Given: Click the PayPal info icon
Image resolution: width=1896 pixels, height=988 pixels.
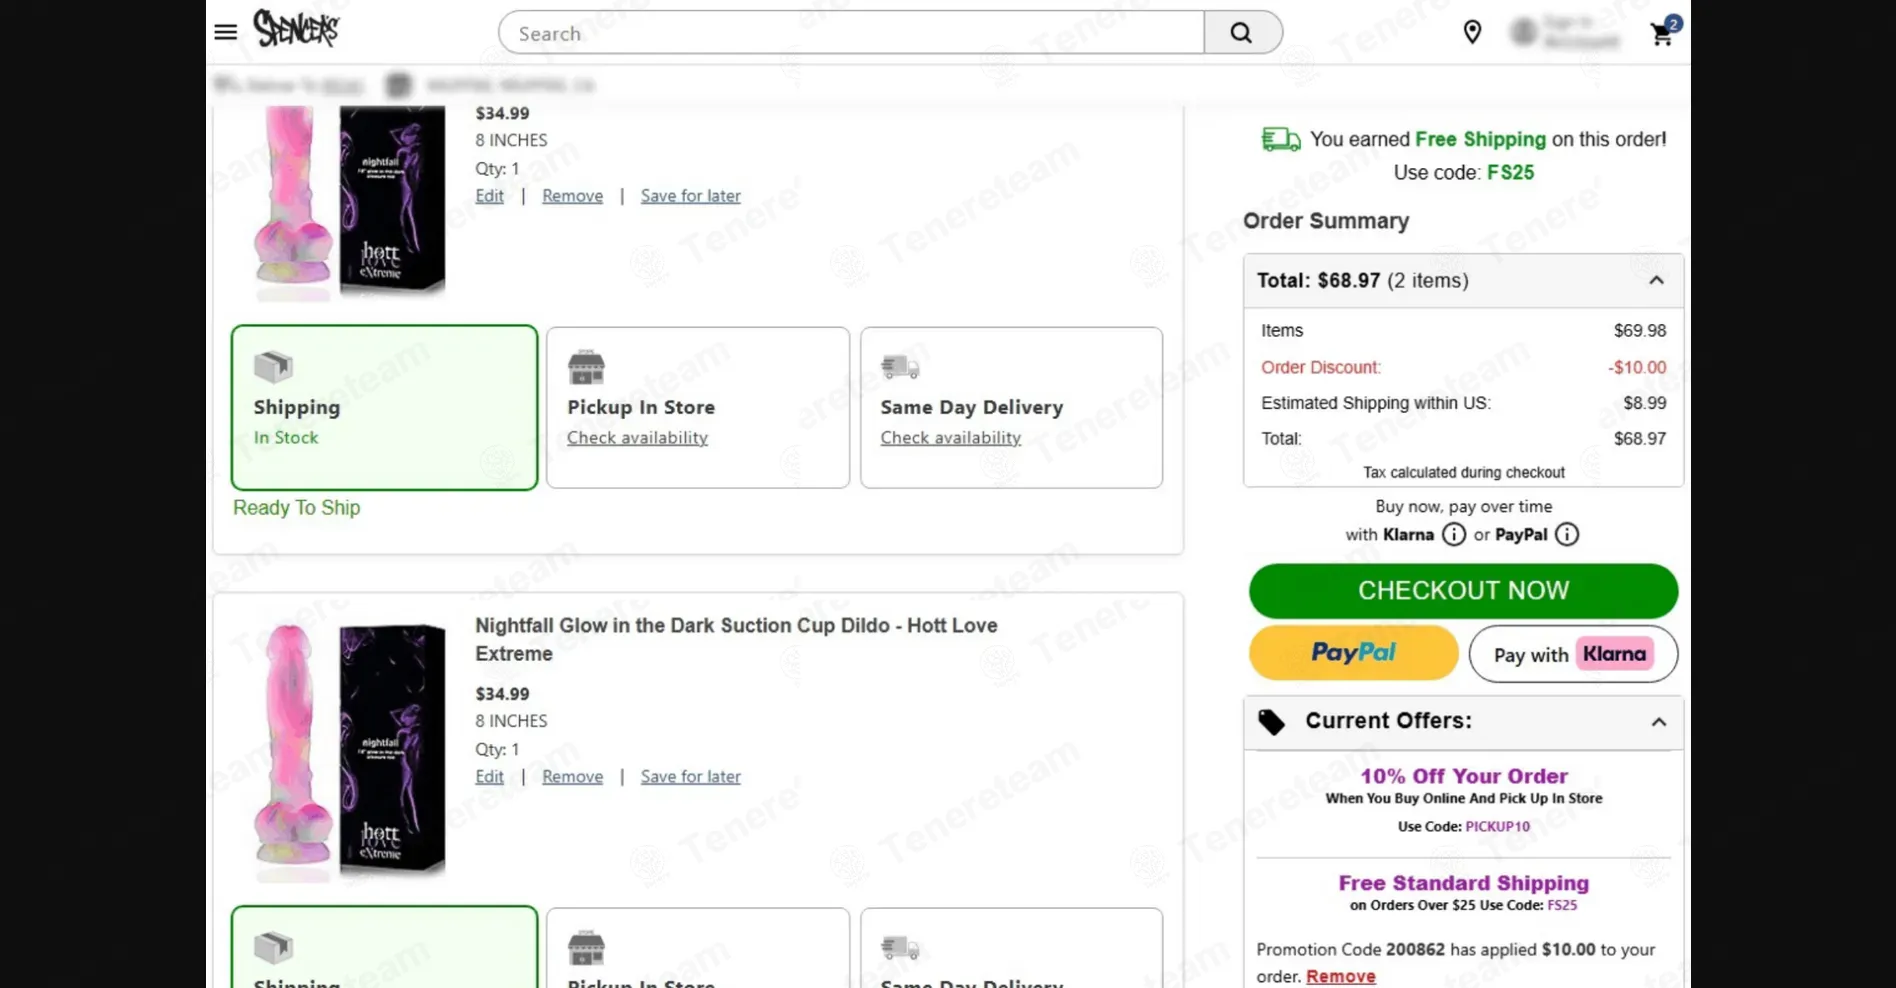Looking at the screenshot, I should click(x=1567, y=535).
